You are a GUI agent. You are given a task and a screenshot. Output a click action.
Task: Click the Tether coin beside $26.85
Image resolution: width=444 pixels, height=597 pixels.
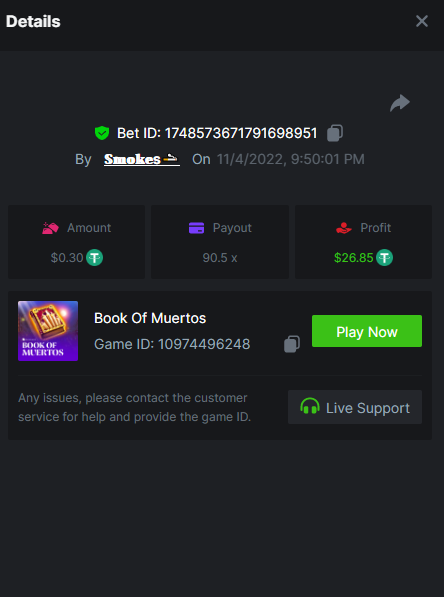(385, 258)
